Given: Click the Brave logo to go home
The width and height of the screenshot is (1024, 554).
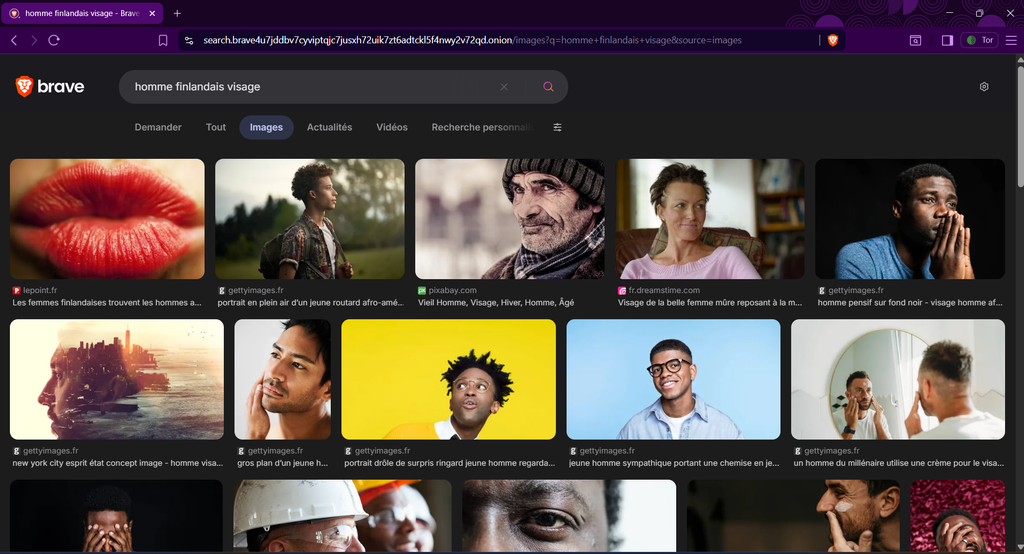Looking at the screenshot, I should click(50, 87).
